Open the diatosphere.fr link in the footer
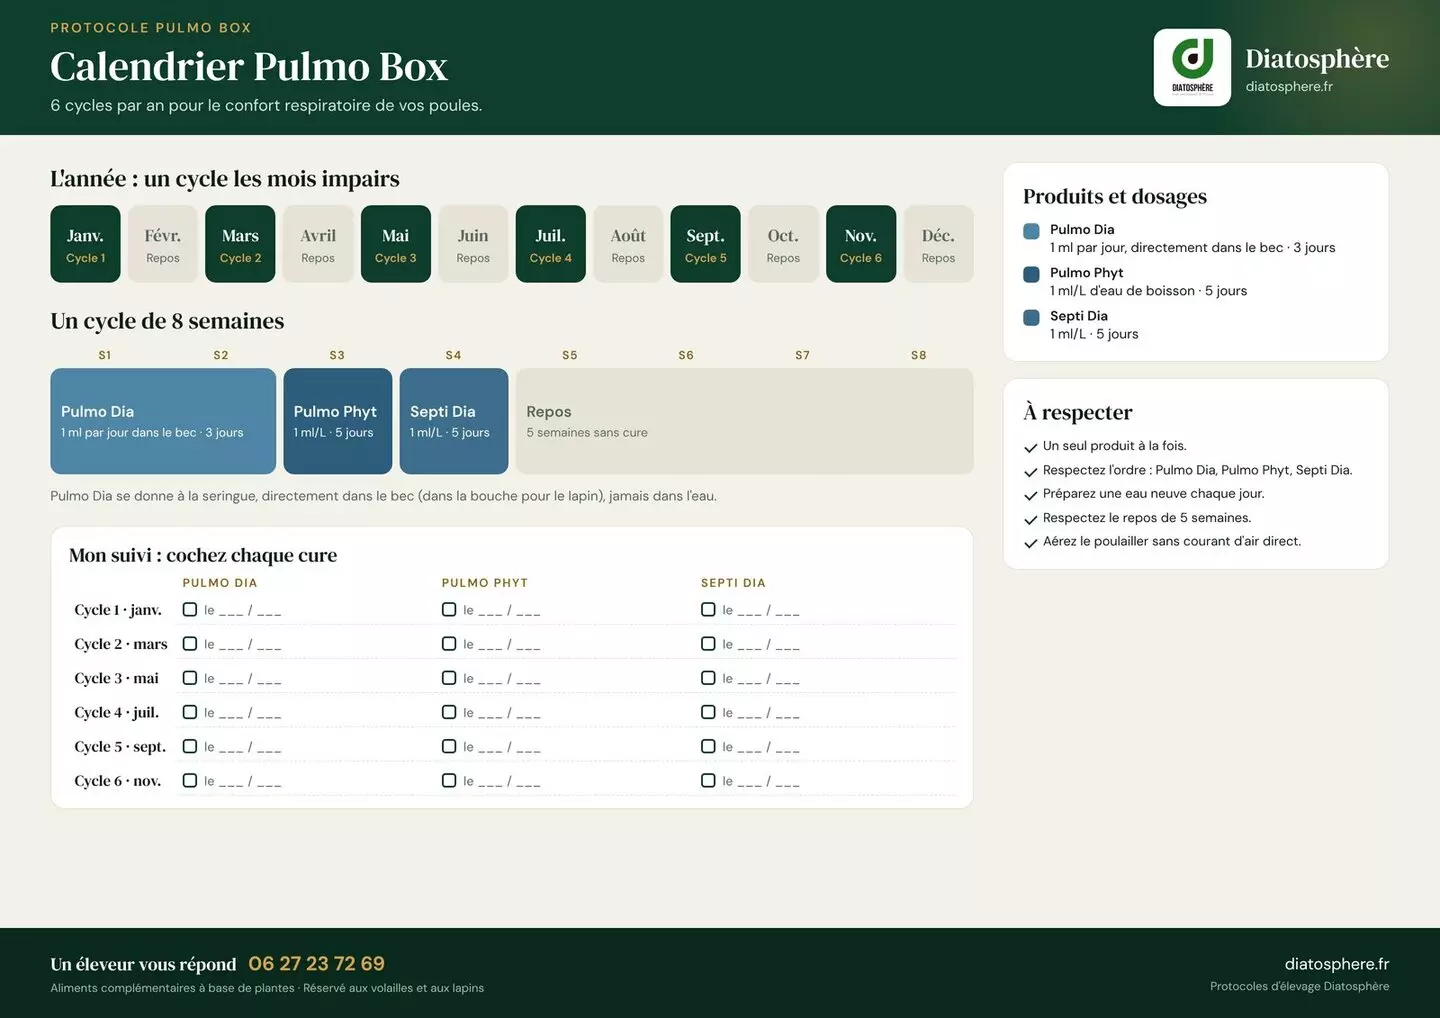The image size is (1440, 1018). 1337,964
